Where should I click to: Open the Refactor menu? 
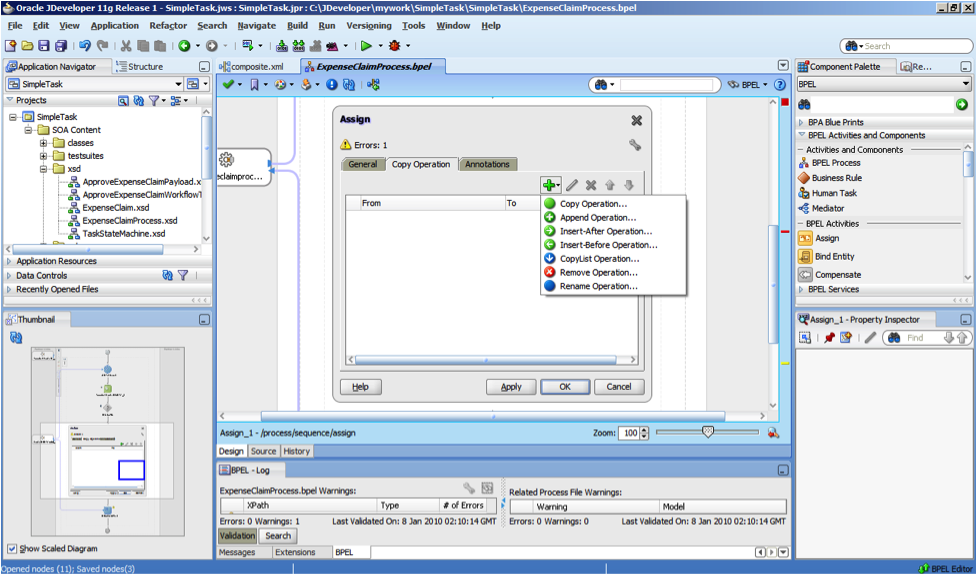click(168, 25)
